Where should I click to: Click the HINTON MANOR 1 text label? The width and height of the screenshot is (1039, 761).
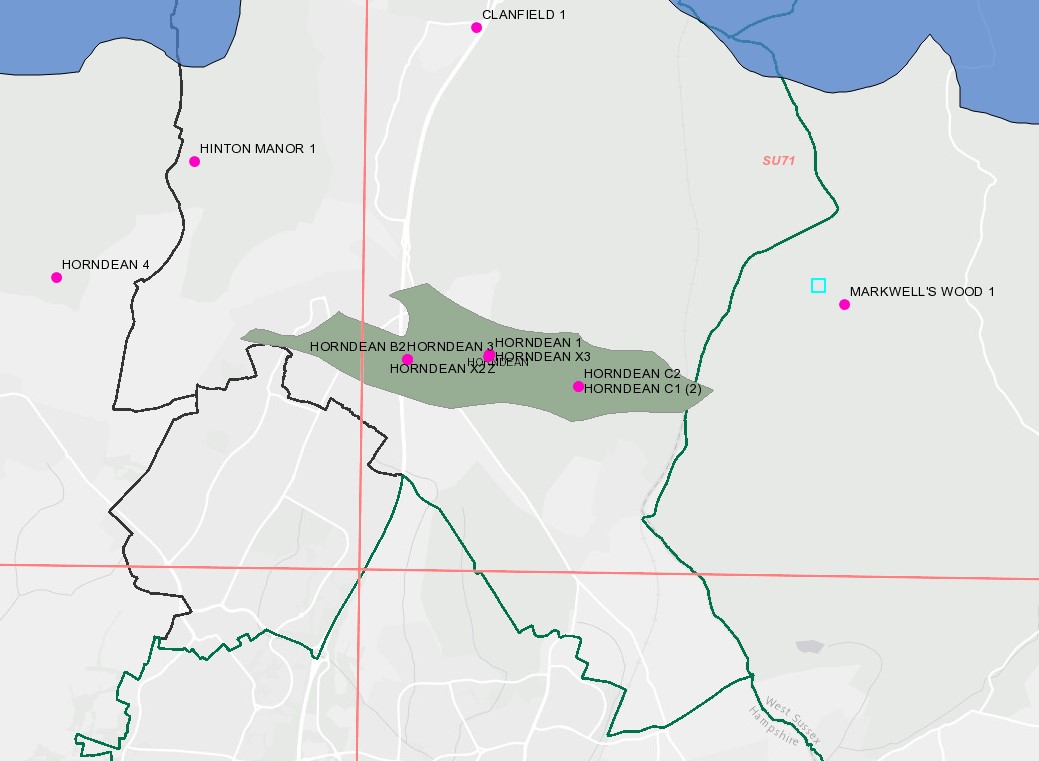257,149
